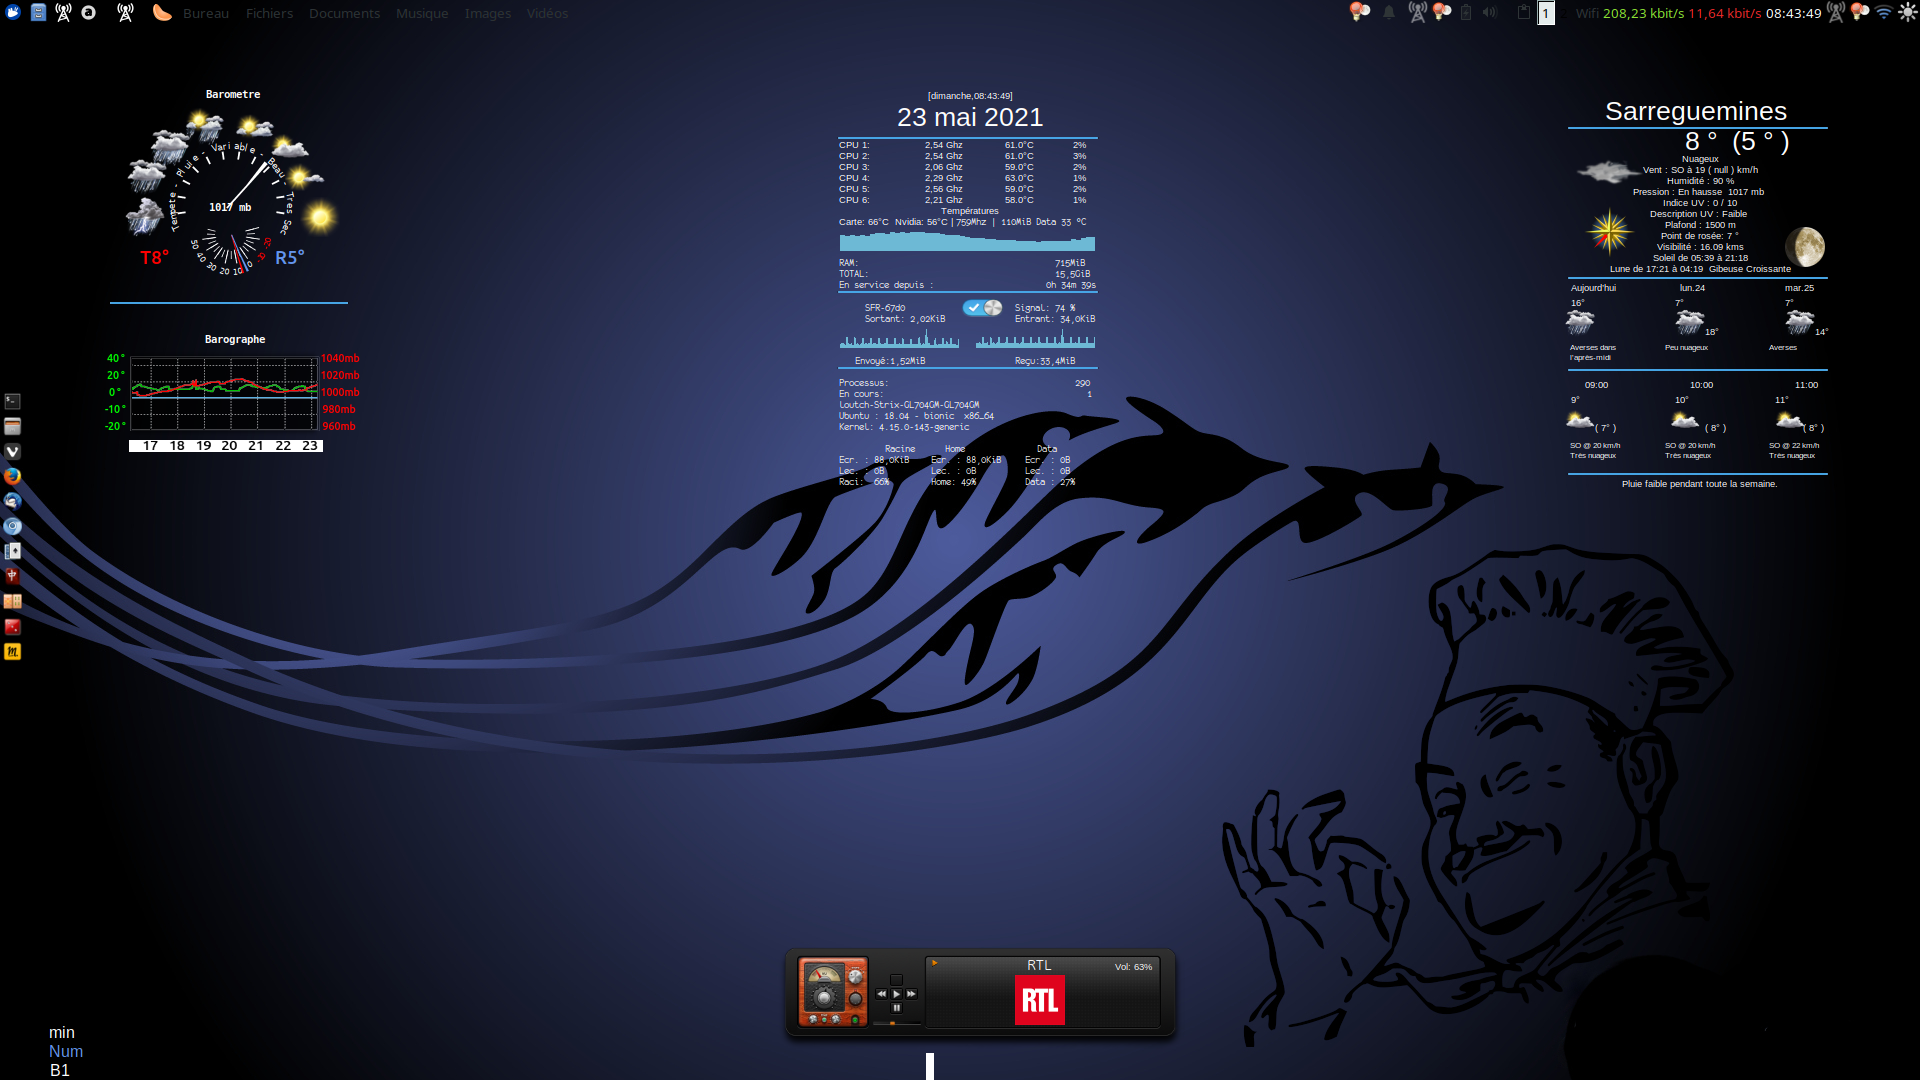The image size is (1920, 1080).
Task: Click the moon phase icon in weather widget
Action: pyautogui.click(x=1805, y=247)
